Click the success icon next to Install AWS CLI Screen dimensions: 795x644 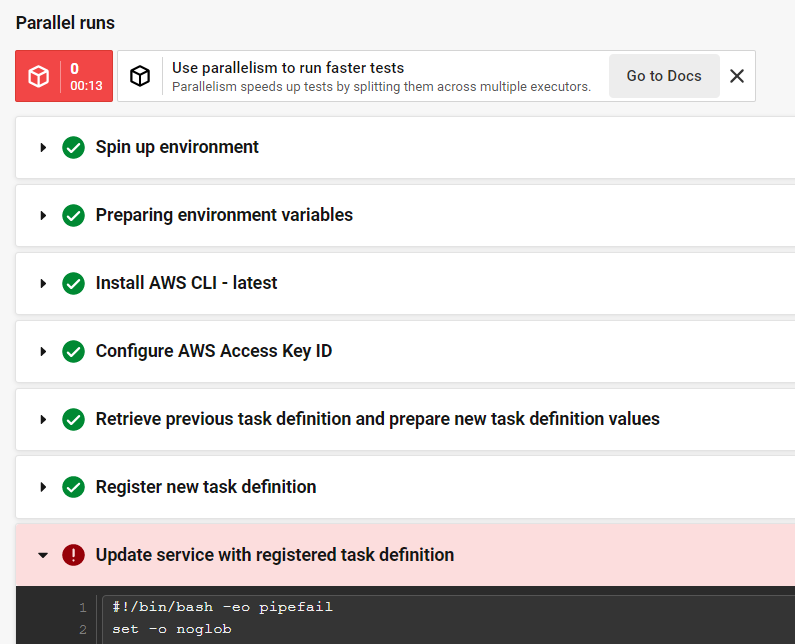(73, 284)
